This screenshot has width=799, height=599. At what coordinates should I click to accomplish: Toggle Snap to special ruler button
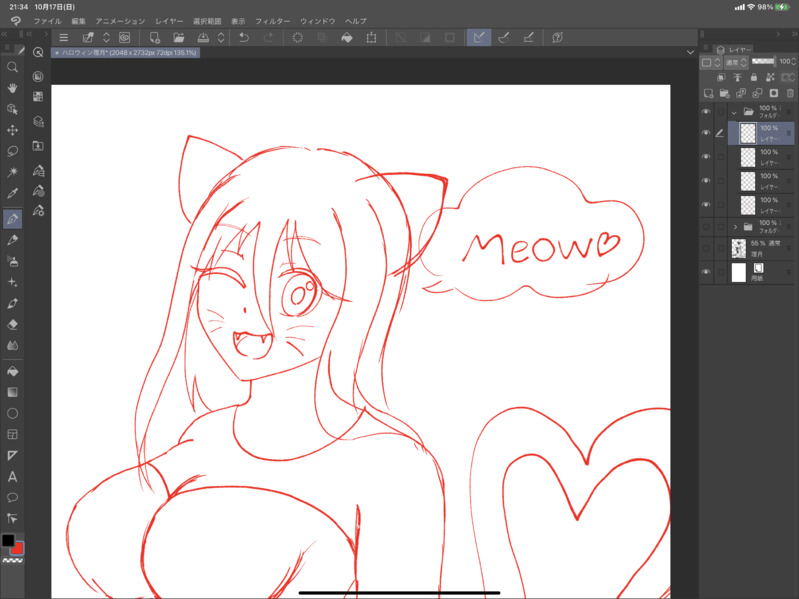point(503,37)
